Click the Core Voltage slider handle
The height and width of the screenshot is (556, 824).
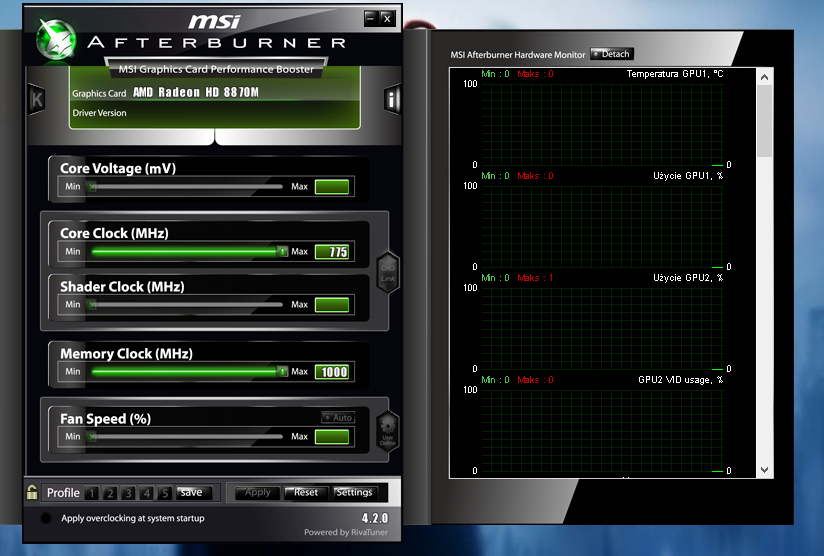click(x=92, y=187)
